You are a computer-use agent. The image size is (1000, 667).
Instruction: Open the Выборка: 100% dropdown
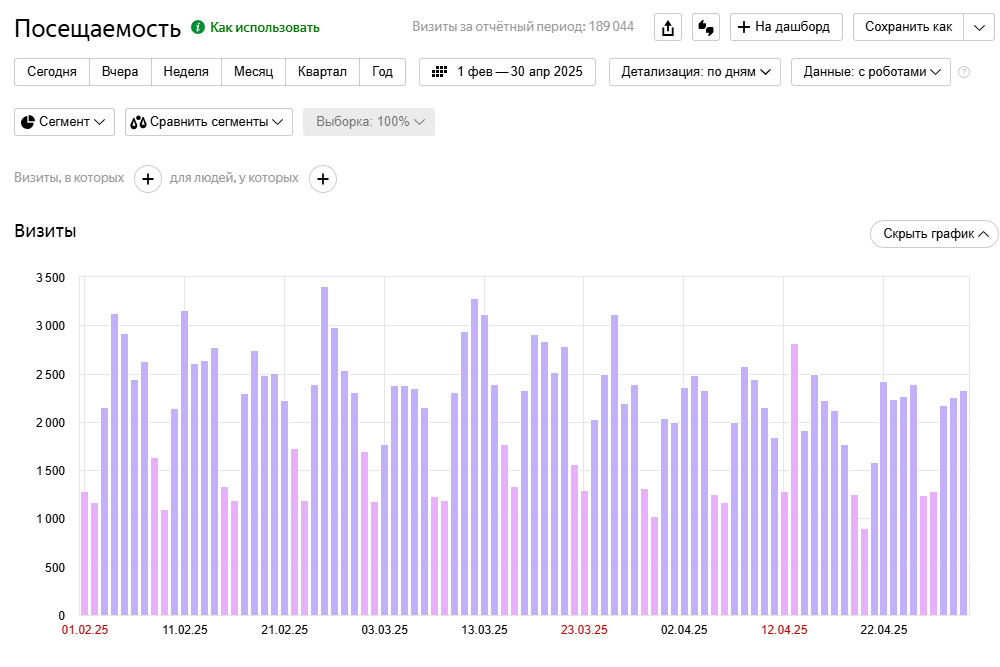tap(369, 122)
